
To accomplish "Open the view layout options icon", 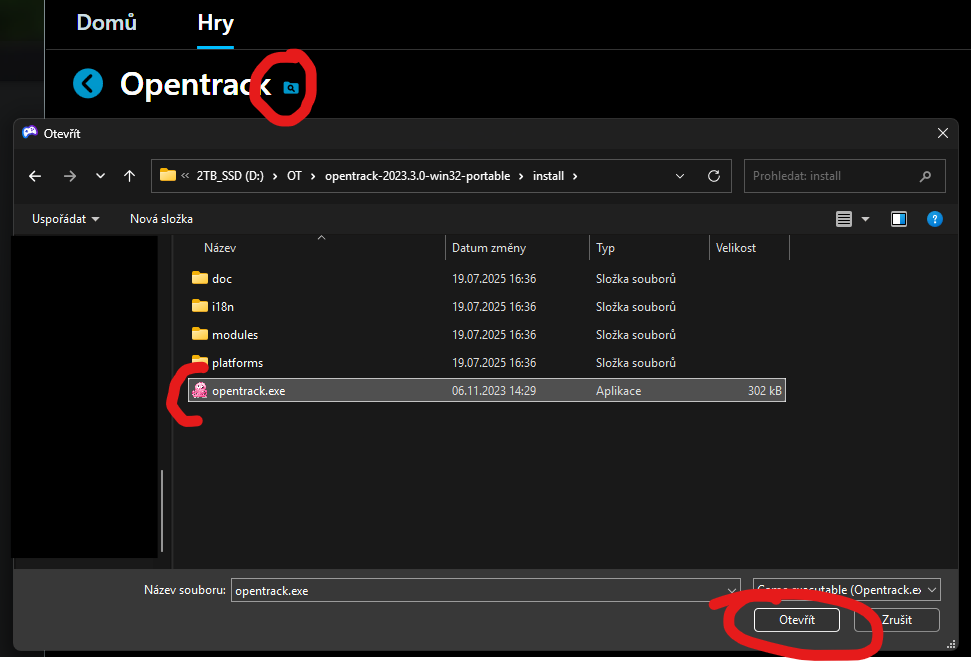I will [843, 219].
